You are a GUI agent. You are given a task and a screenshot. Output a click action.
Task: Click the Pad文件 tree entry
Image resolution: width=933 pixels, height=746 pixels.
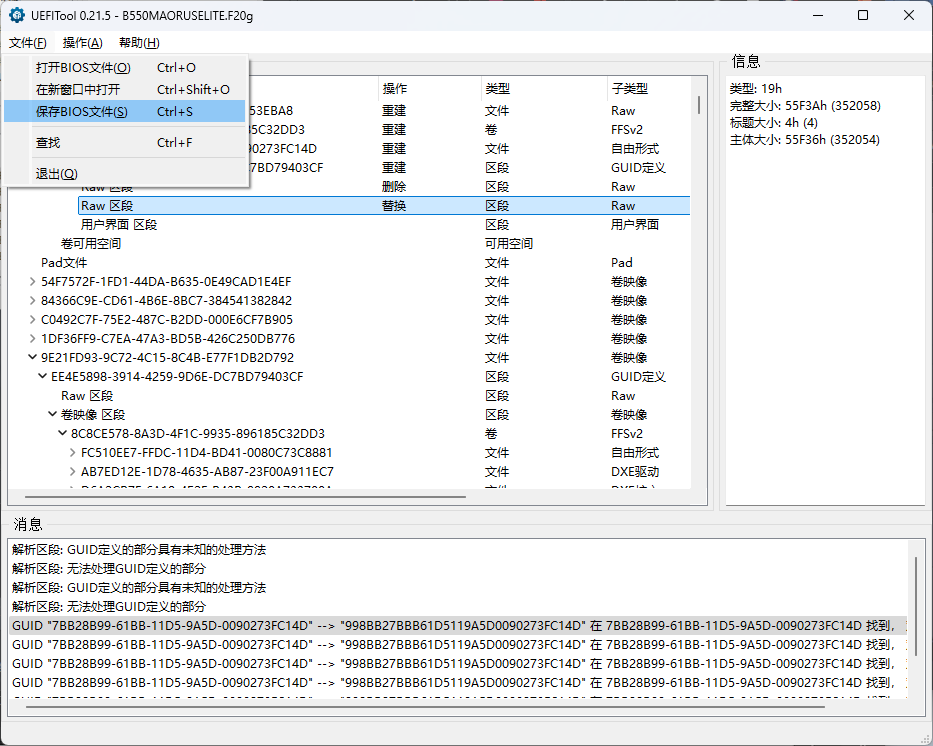pyautogui.click(x=64, y=263)
